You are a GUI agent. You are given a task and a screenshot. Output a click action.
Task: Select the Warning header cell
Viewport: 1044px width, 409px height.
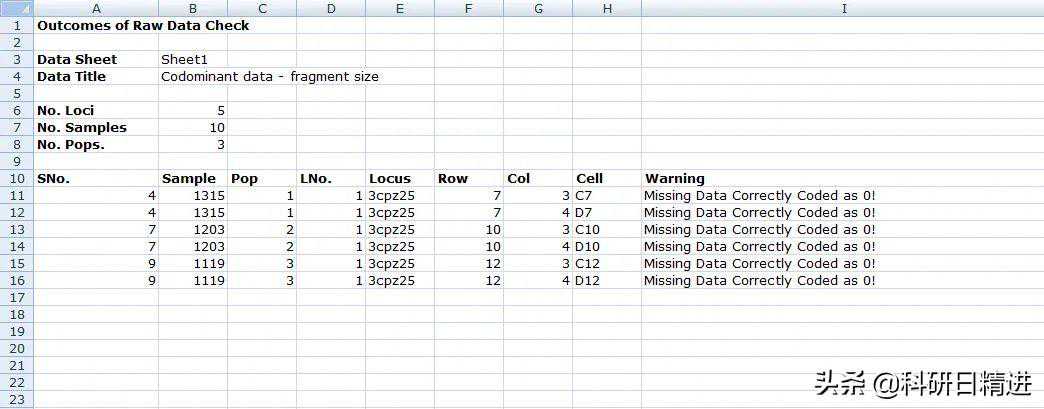click(842, 179)
